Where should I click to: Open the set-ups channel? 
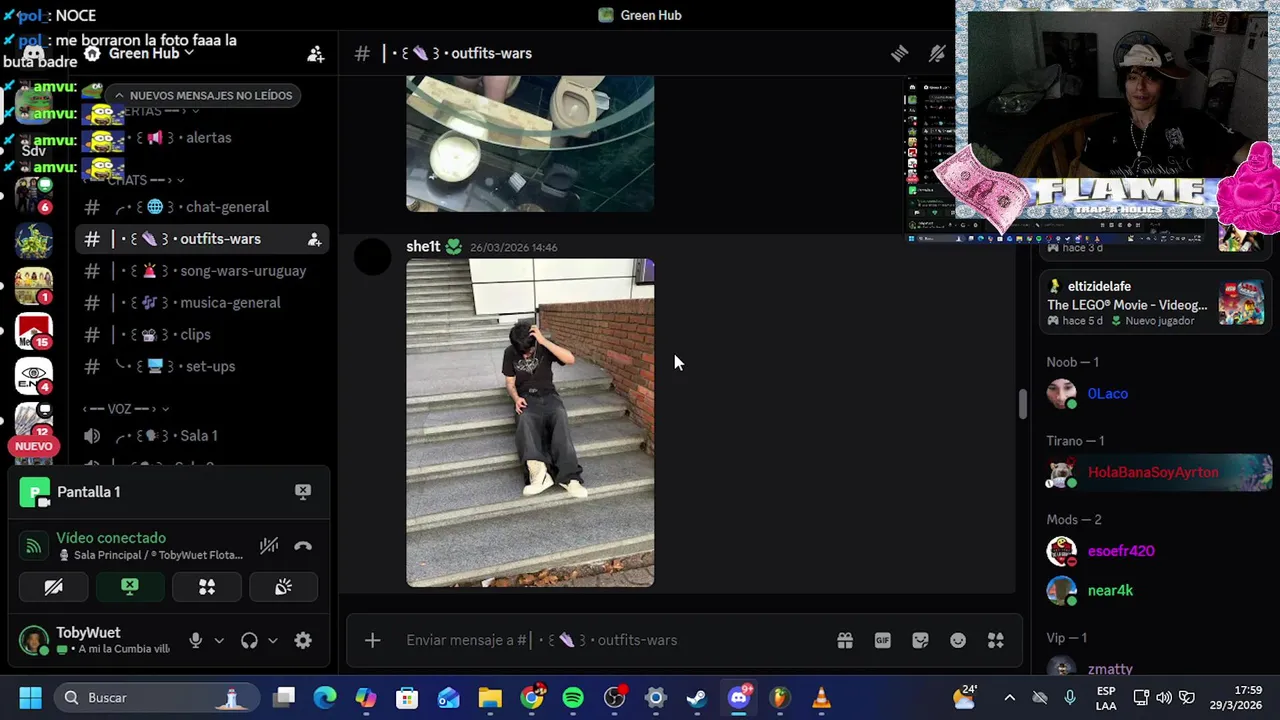(x=204, y=367)
